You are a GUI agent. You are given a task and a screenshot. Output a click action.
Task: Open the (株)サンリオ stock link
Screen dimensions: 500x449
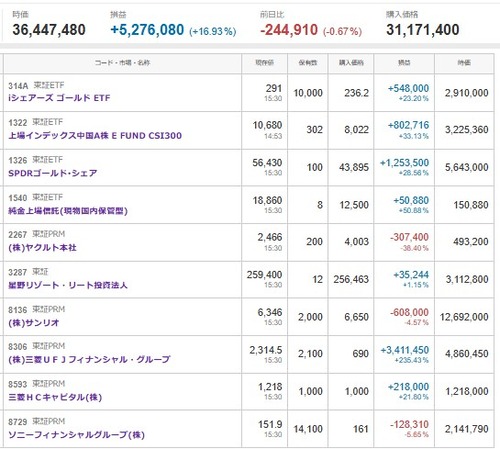pyautogui.click(x=34, y=323)
